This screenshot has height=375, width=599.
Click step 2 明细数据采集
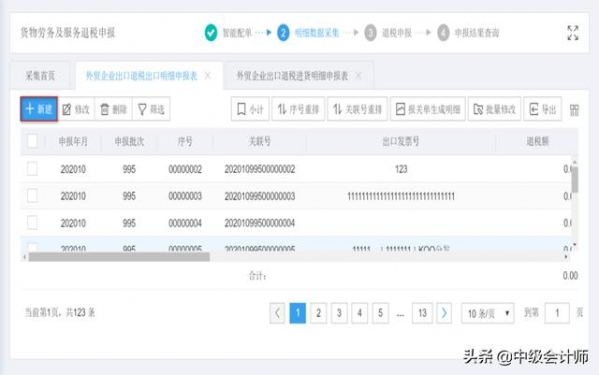[308, 33]
